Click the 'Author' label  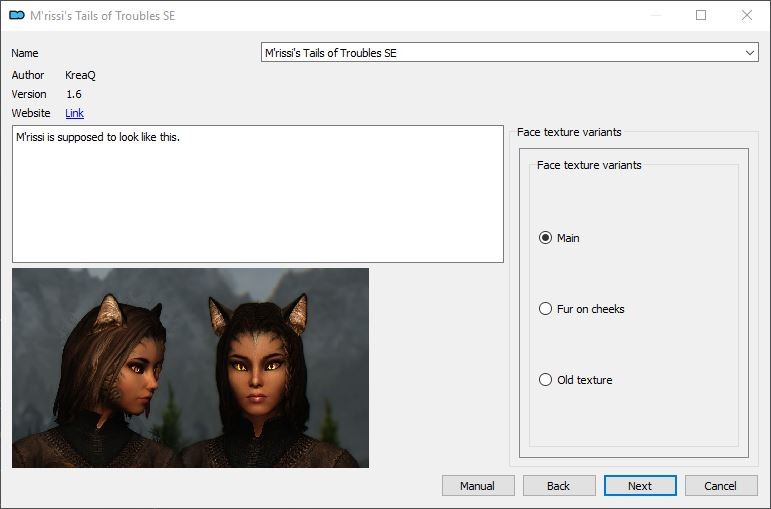28,75
